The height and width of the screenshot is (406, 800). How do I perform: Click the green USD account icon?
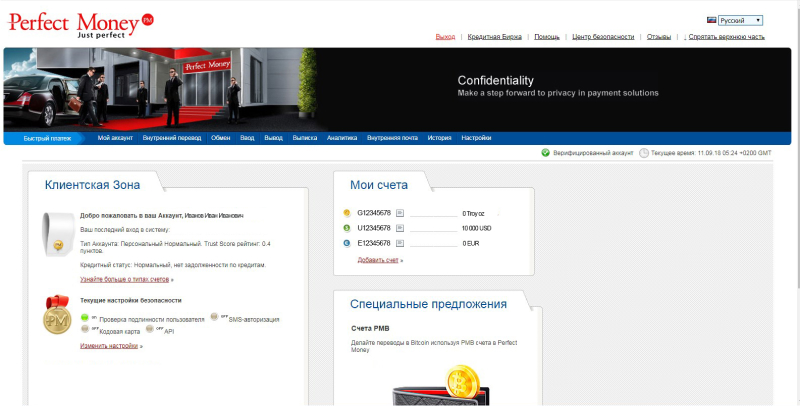tap(346, 228)
